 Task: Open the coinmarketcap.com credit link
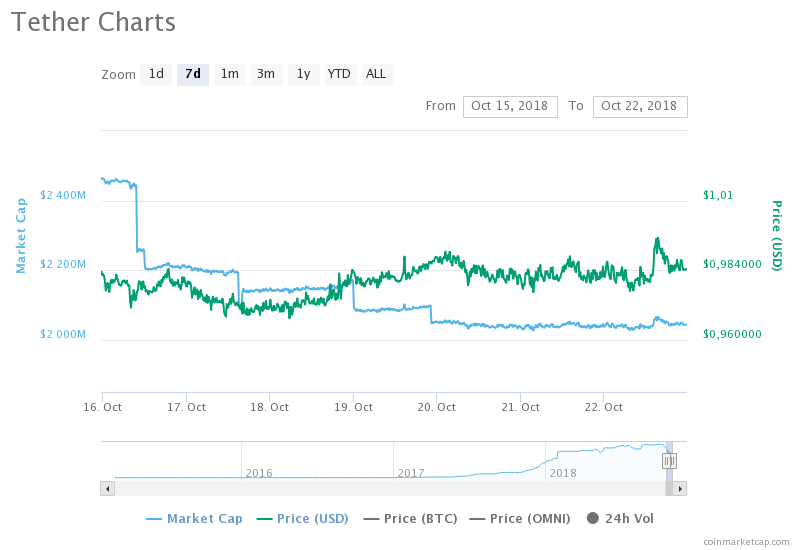(746, 541)
